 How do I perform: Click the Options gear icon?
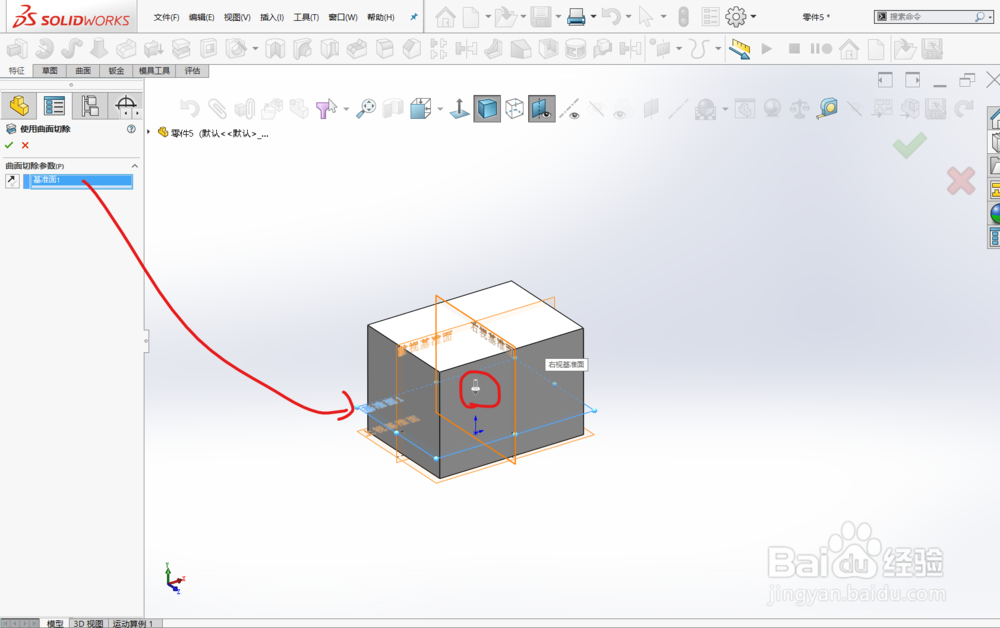pos(735,17)
